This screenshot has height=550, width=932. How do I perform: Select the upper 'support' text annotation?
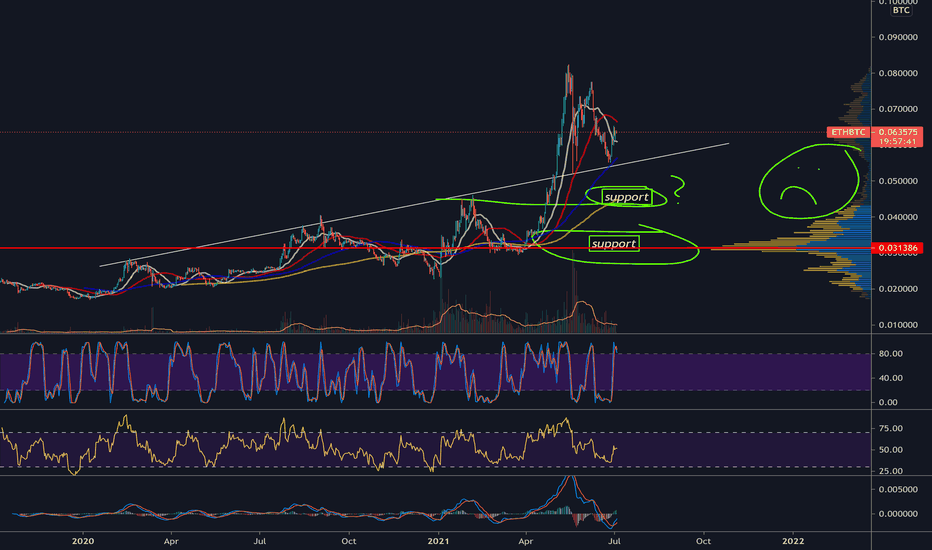point(626,197)
